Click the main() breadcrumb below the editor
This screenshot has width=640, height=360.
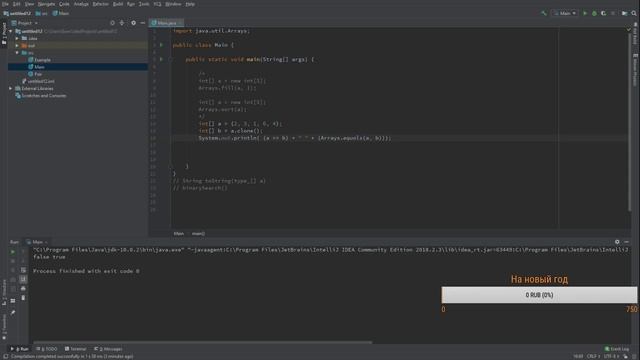pyautogui.click(x=198, y=233)
